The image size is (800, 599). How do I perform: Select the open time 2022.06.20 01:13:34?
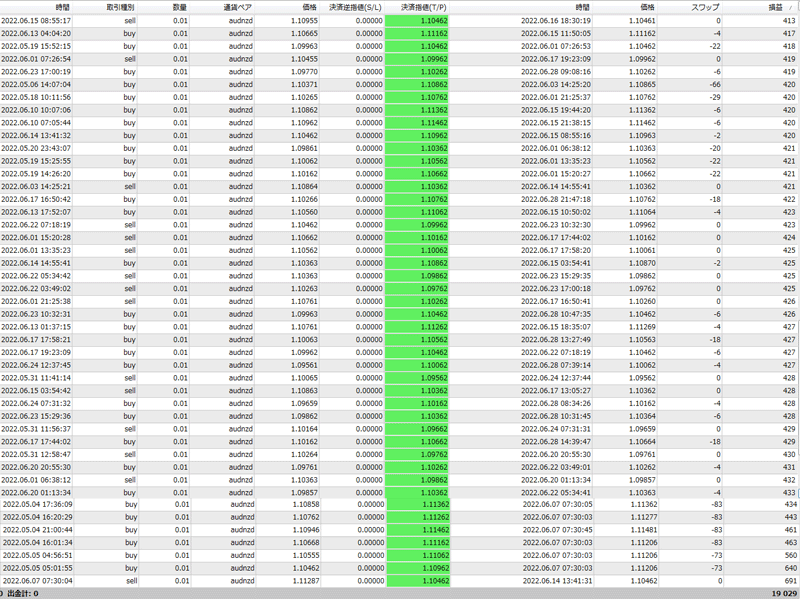pos(36,493)
